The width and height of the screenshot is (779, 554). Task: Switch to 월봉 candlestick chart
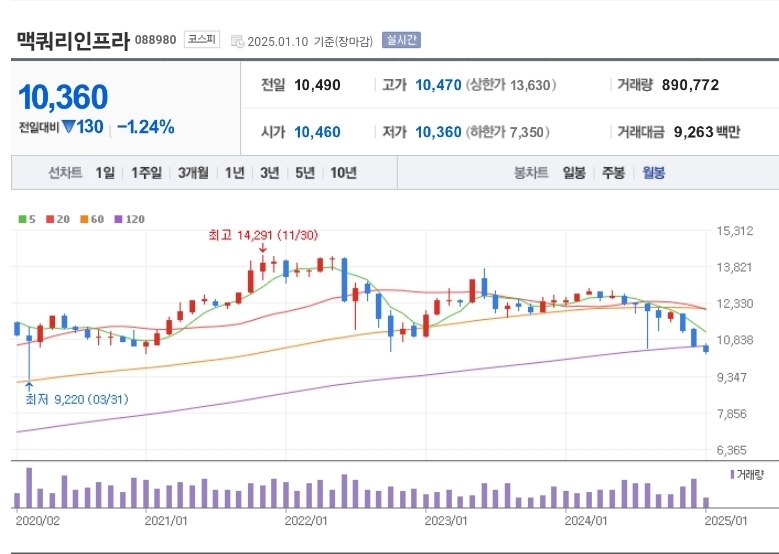(x=653, y=173)
